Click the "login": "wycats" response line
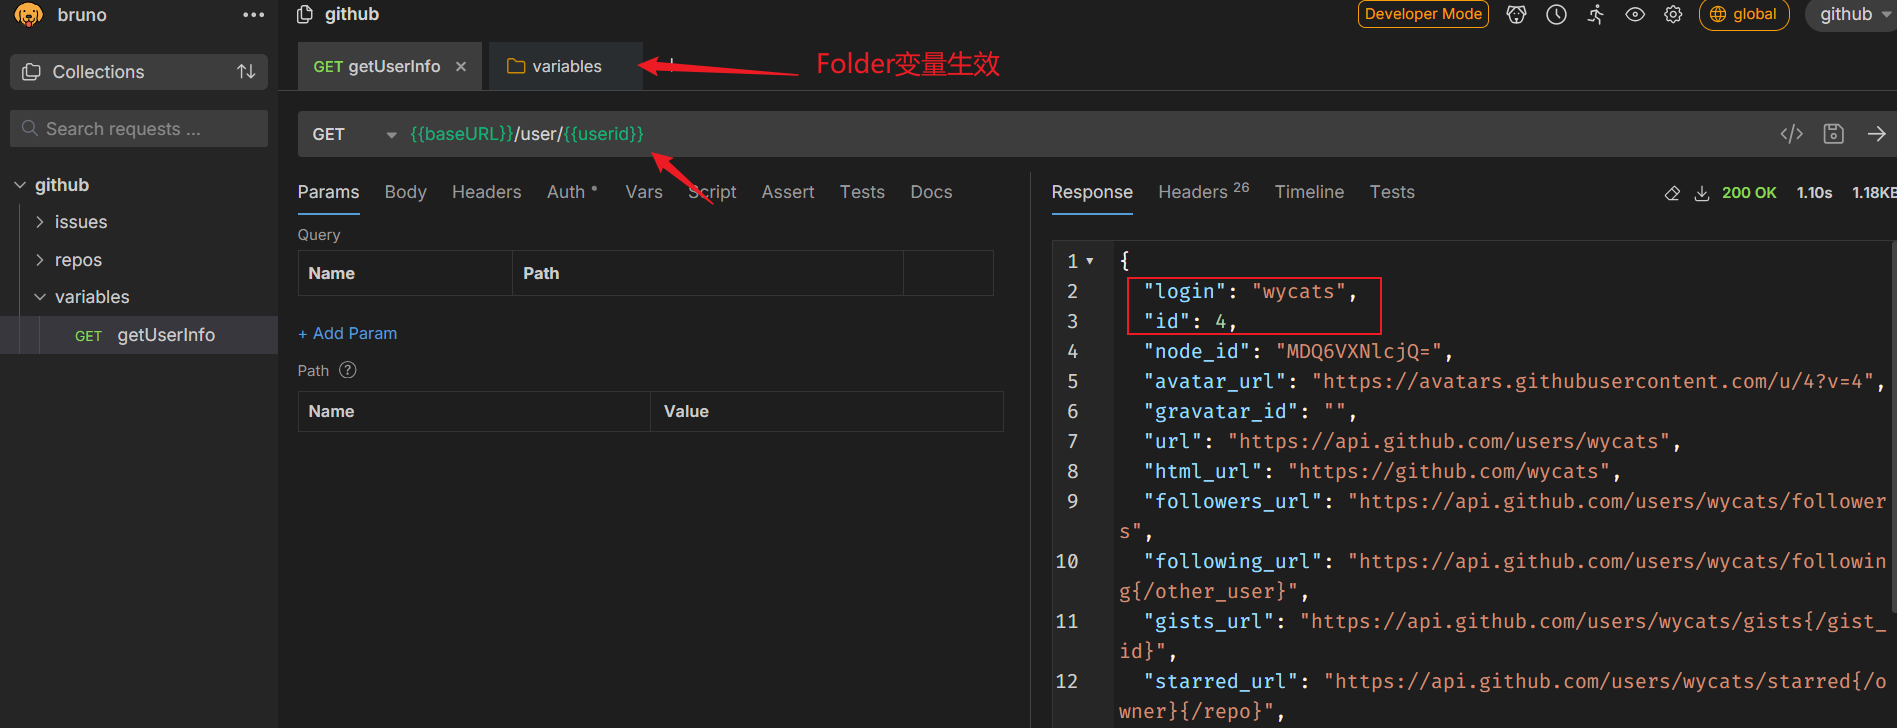This screenshot has width=1897, height=728. click(x=1250, y=291)
